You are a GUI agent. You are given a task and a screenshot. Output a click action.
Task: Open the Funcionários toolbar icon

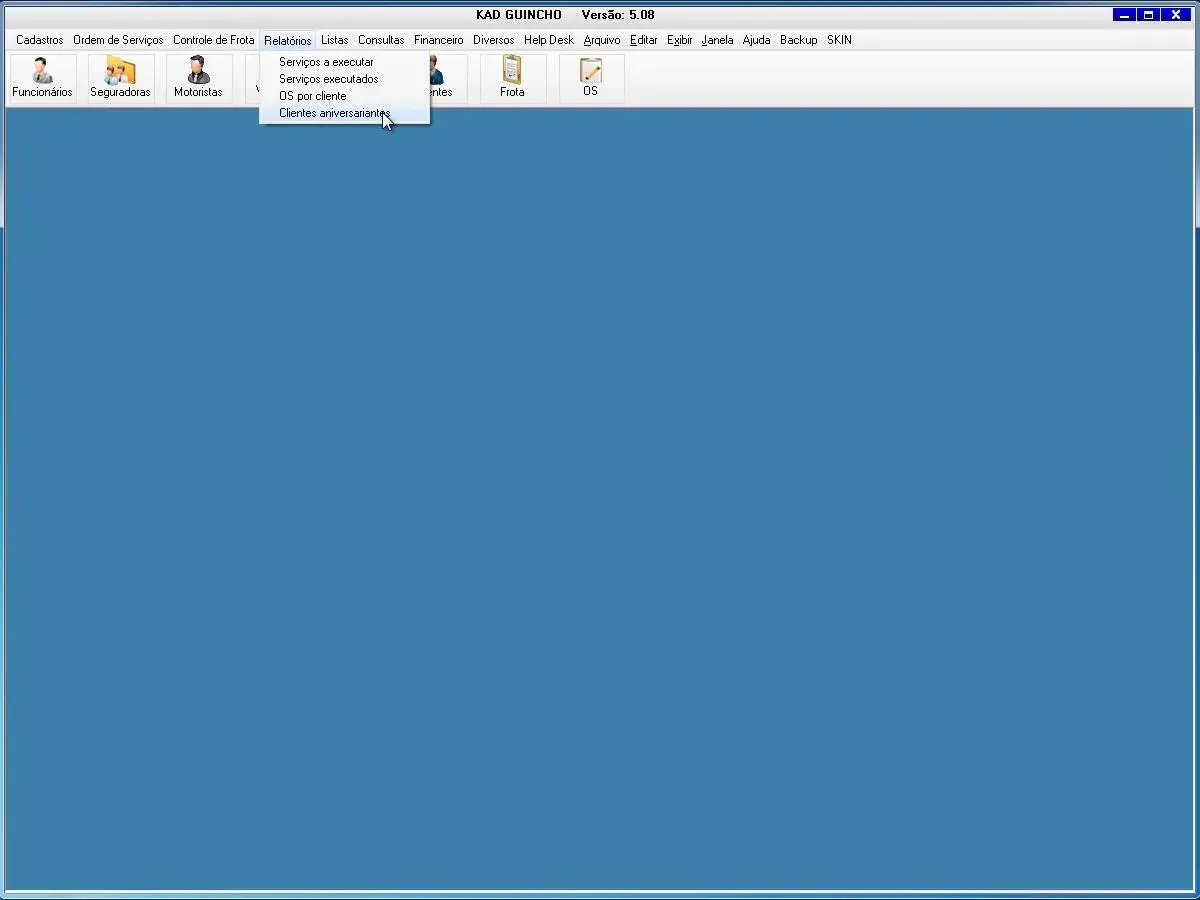pos(42,78)
